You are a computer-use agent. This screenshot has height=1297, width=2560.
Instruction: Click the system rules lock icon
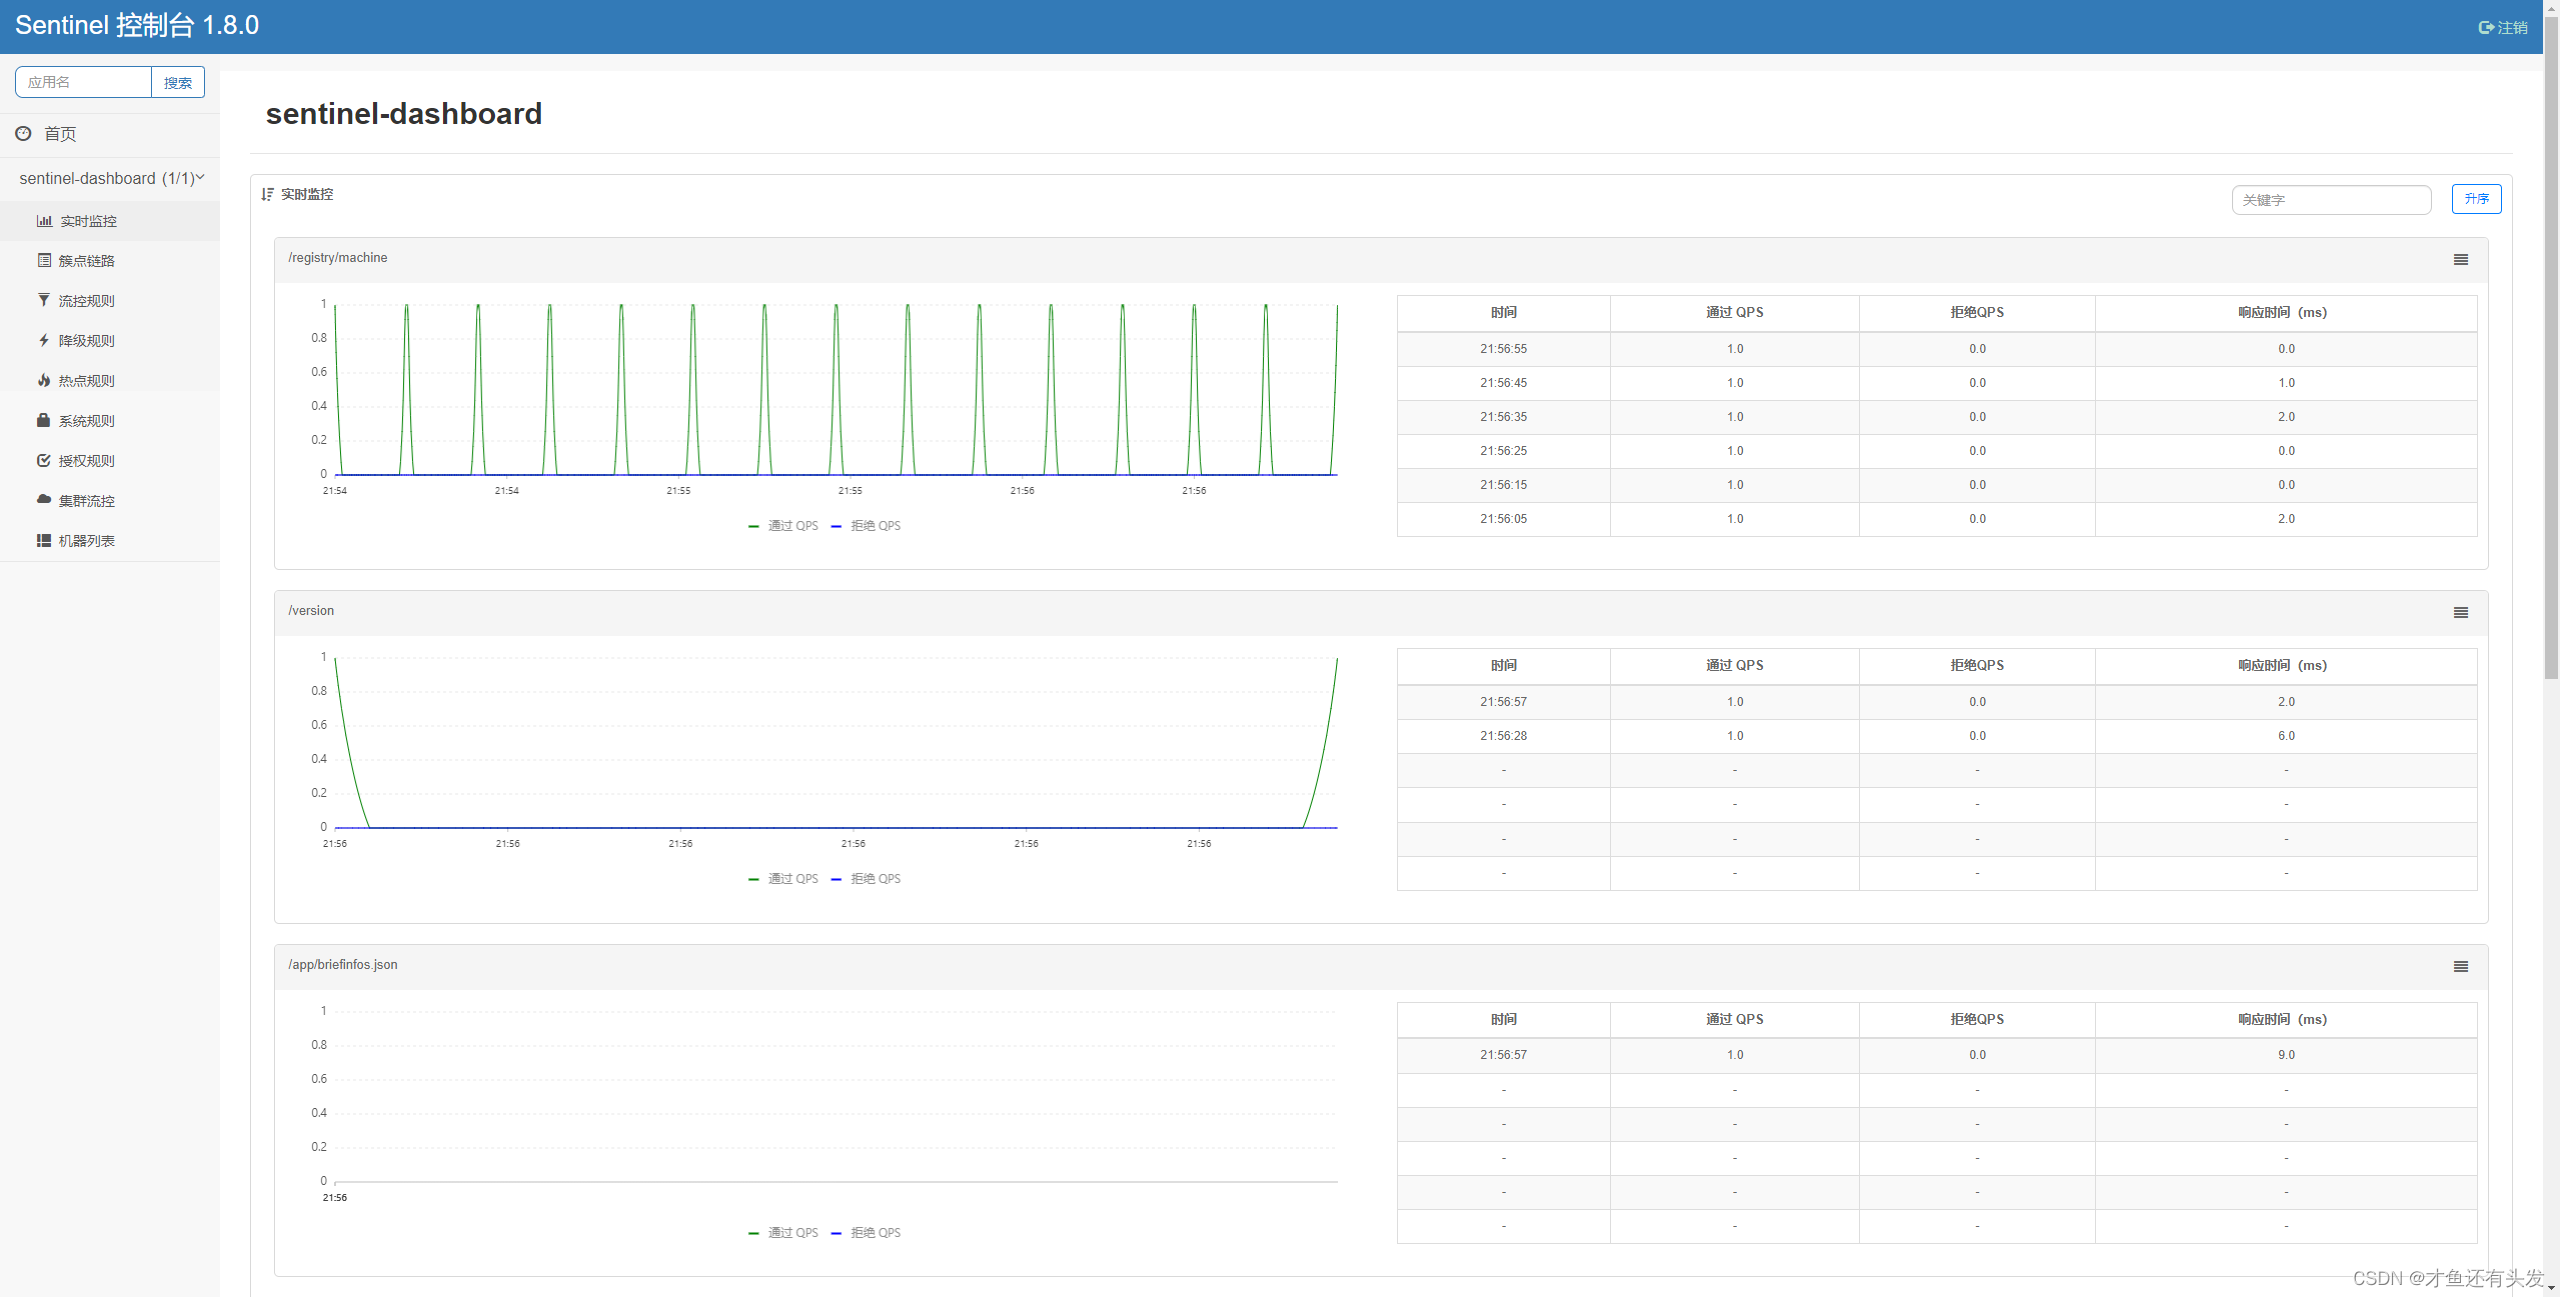click(x=44, y=420)
